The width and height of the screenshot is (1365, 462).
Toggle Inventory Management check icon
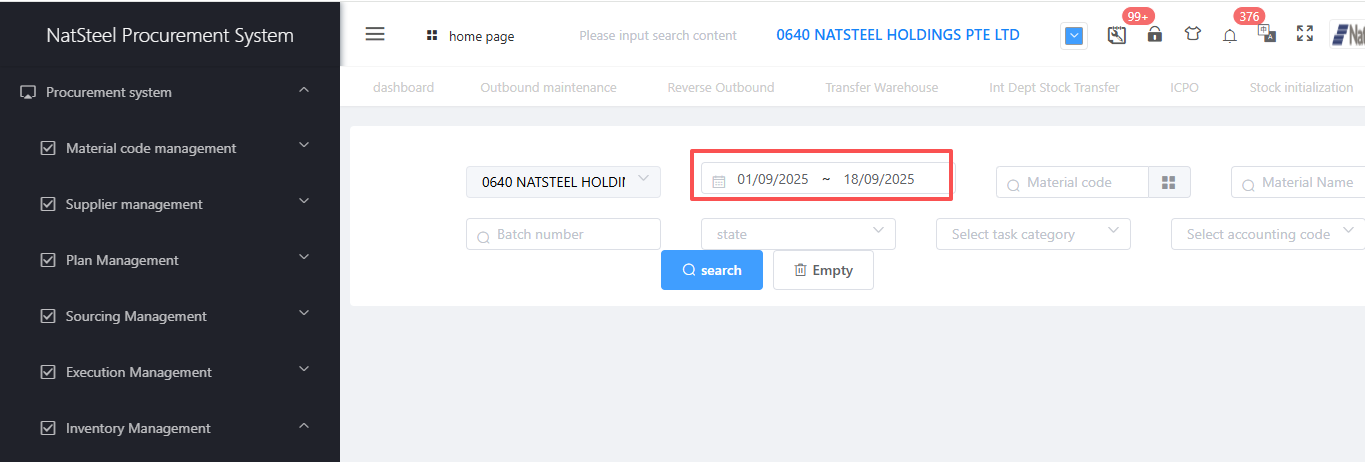[x=47, y=428]
